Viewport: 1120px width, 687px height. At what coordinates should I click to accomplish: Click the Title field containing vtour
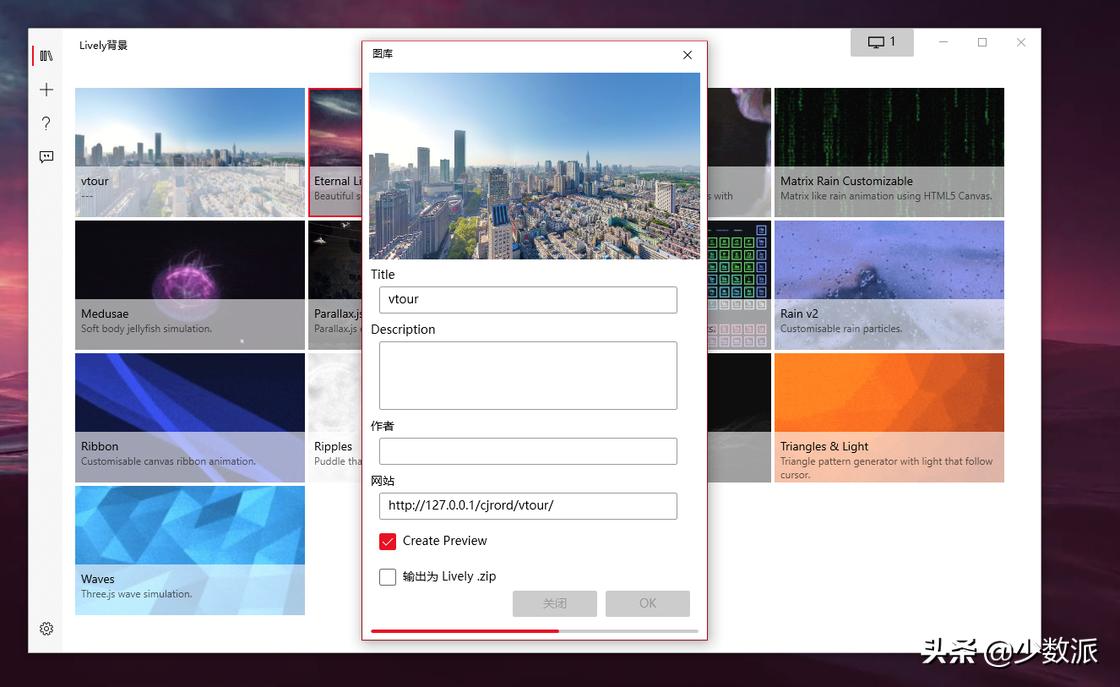pyautogui.click(x=528, y=299)
